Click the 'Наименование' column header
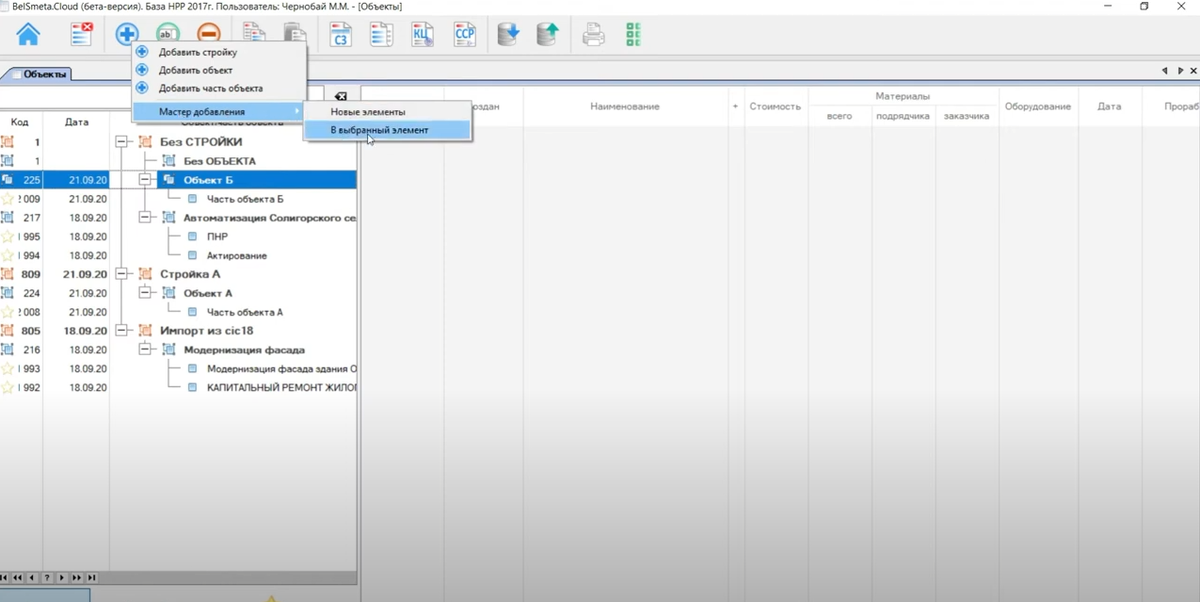 coord(625,106)
